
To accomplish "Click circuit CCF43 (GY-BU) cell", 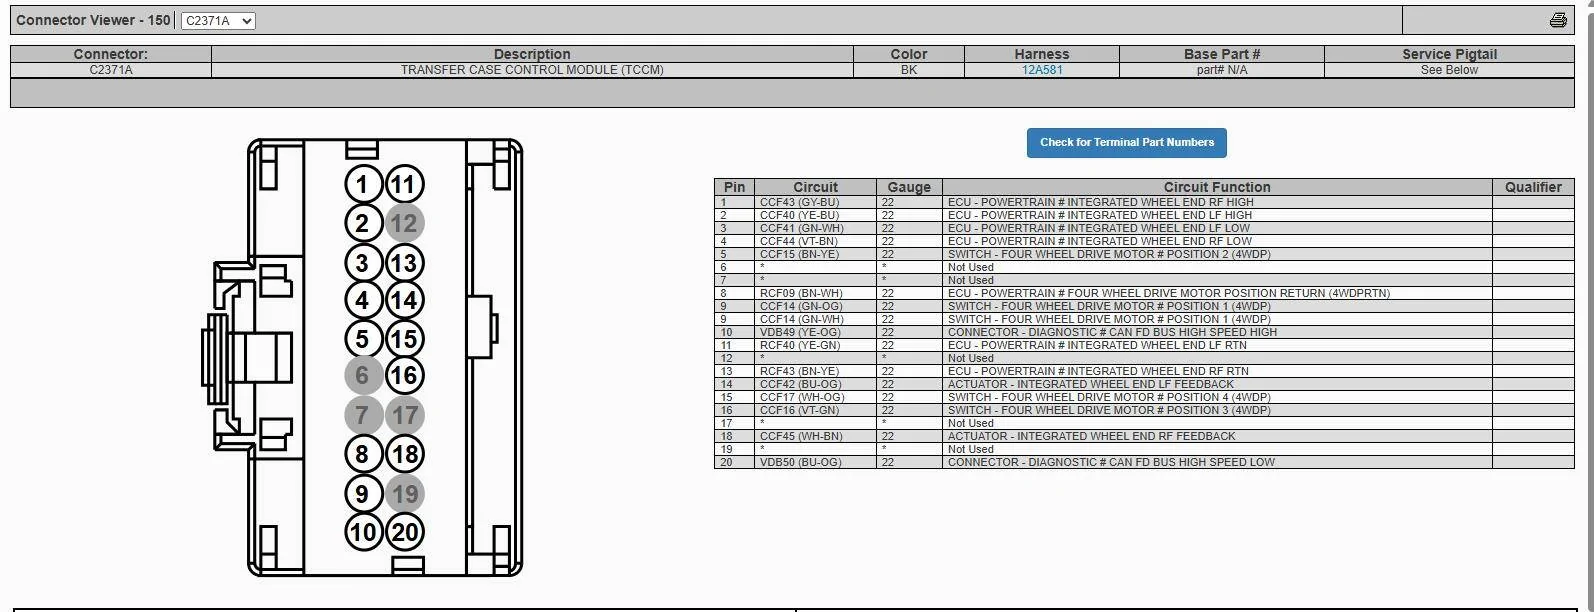I will pos(815,202).
